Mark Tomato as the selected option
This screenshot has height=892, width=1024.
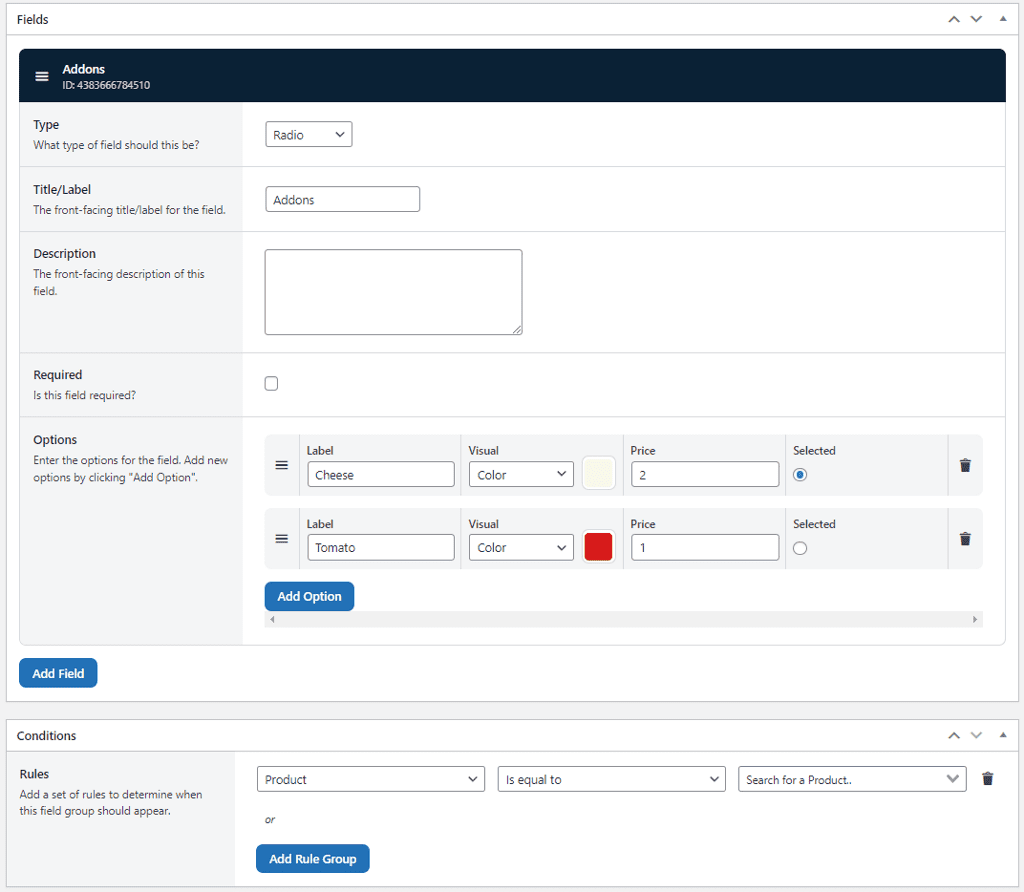point(800,548)
